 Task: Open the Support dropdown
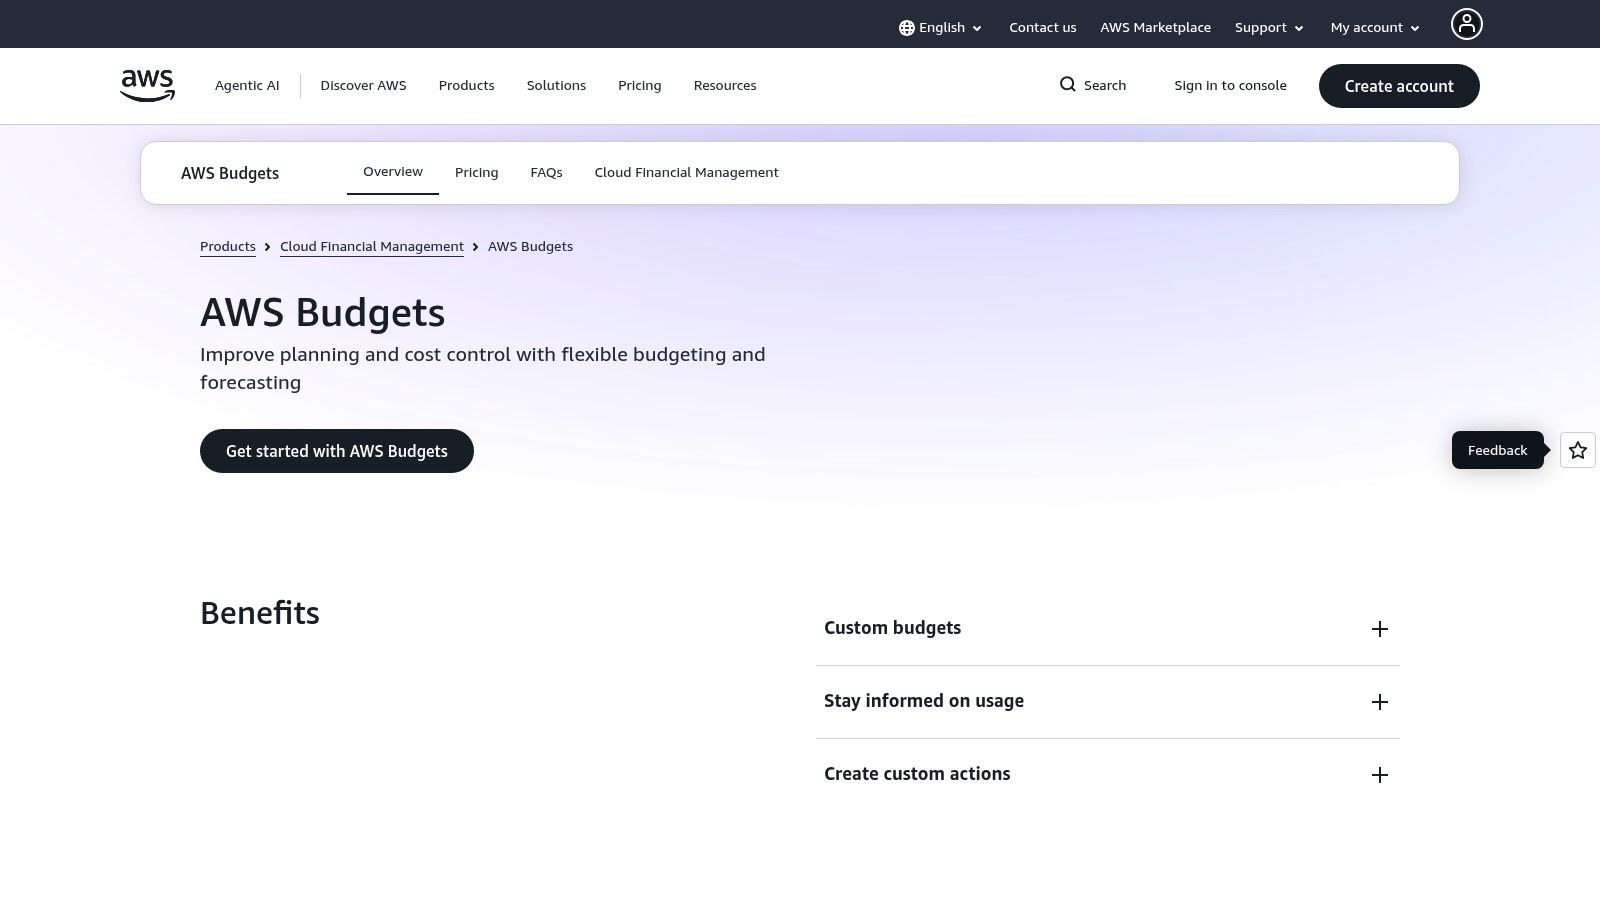coord(1268,27)
